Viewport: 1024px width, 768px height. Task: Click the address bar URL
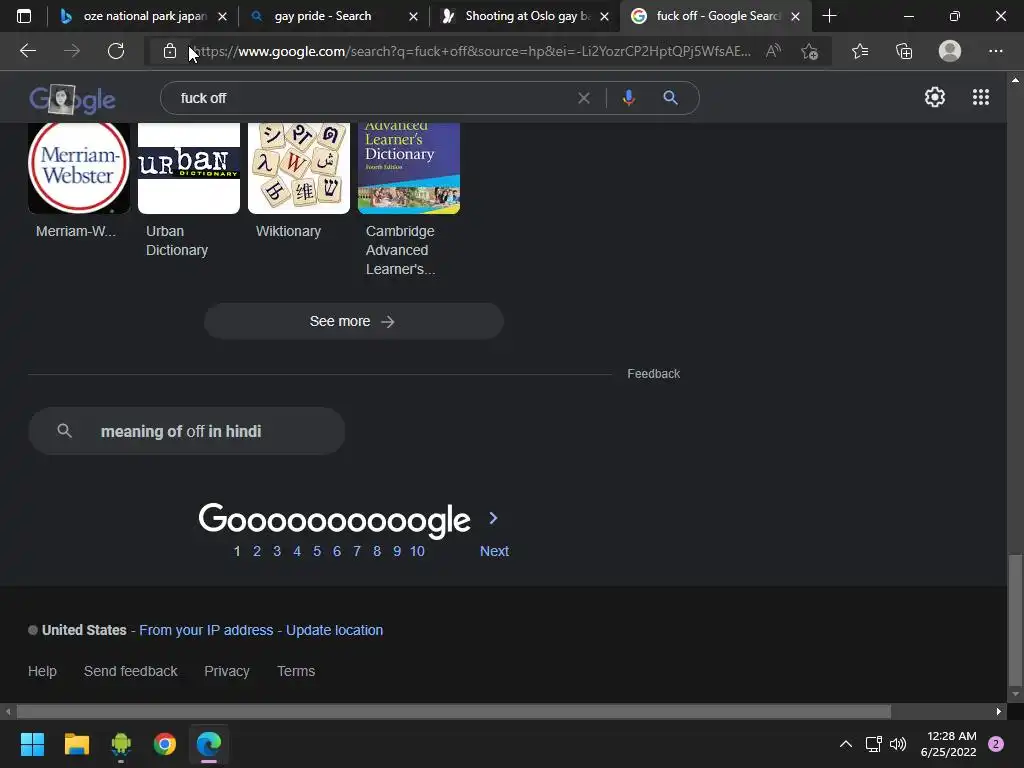tap(470, 51)
